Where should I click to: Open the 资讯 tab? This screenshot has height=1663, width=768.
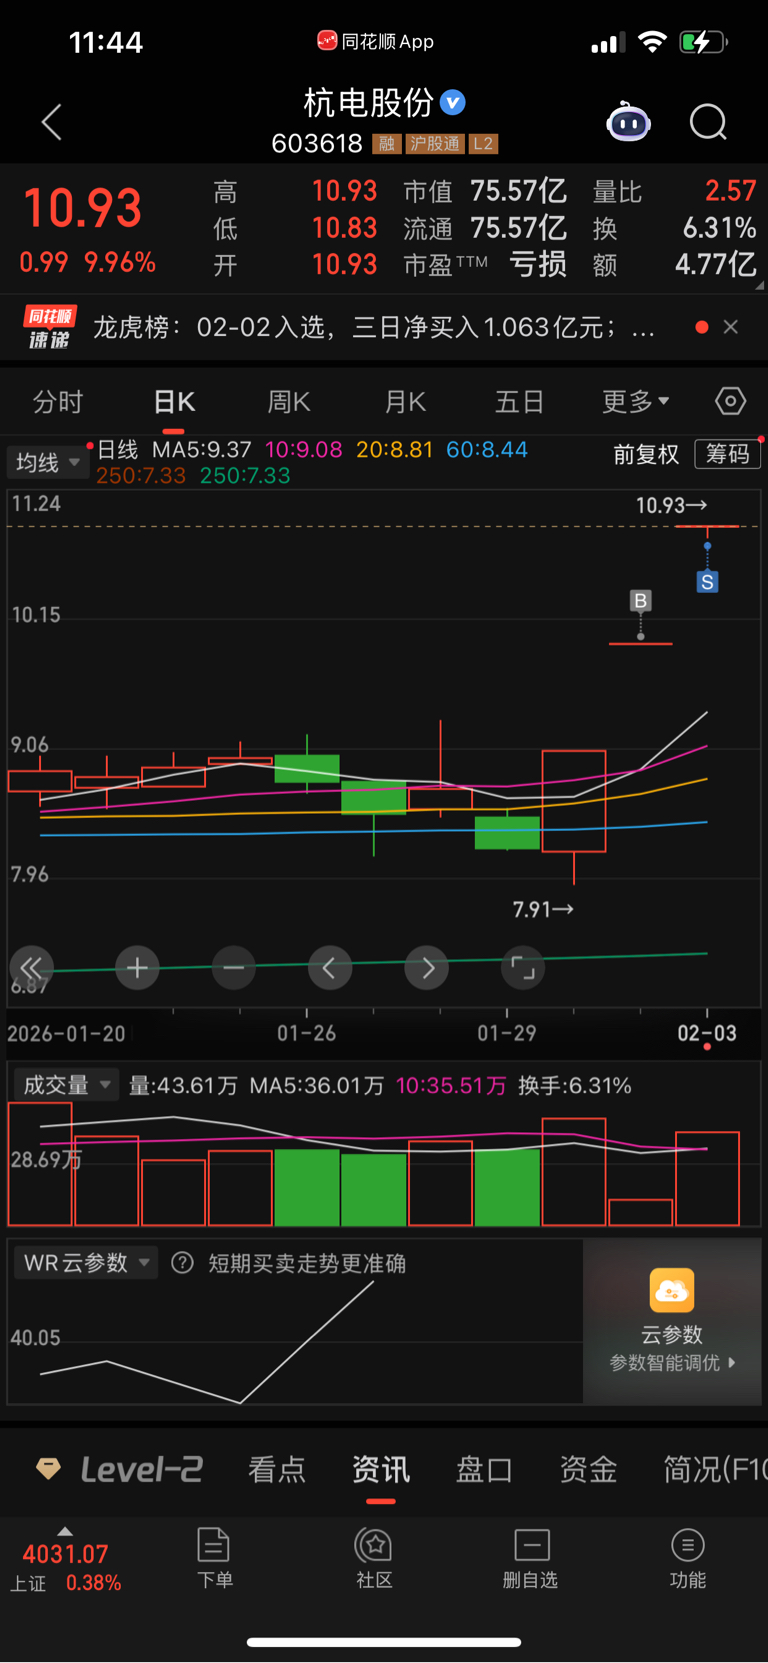[x=381, y=1469]
